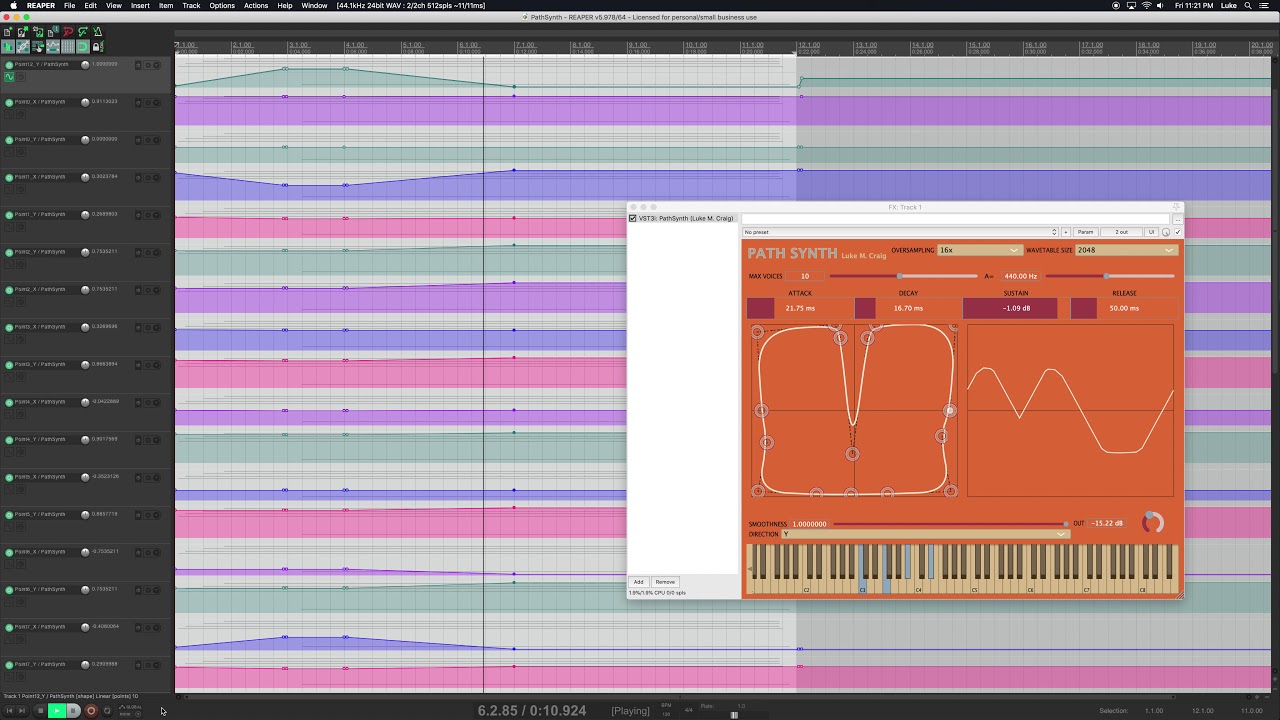Image resolution: width=1280 pixels, height=720 pixels.
Task: Toggle the padlock locking toolbar icon
Action: [98, 46]
